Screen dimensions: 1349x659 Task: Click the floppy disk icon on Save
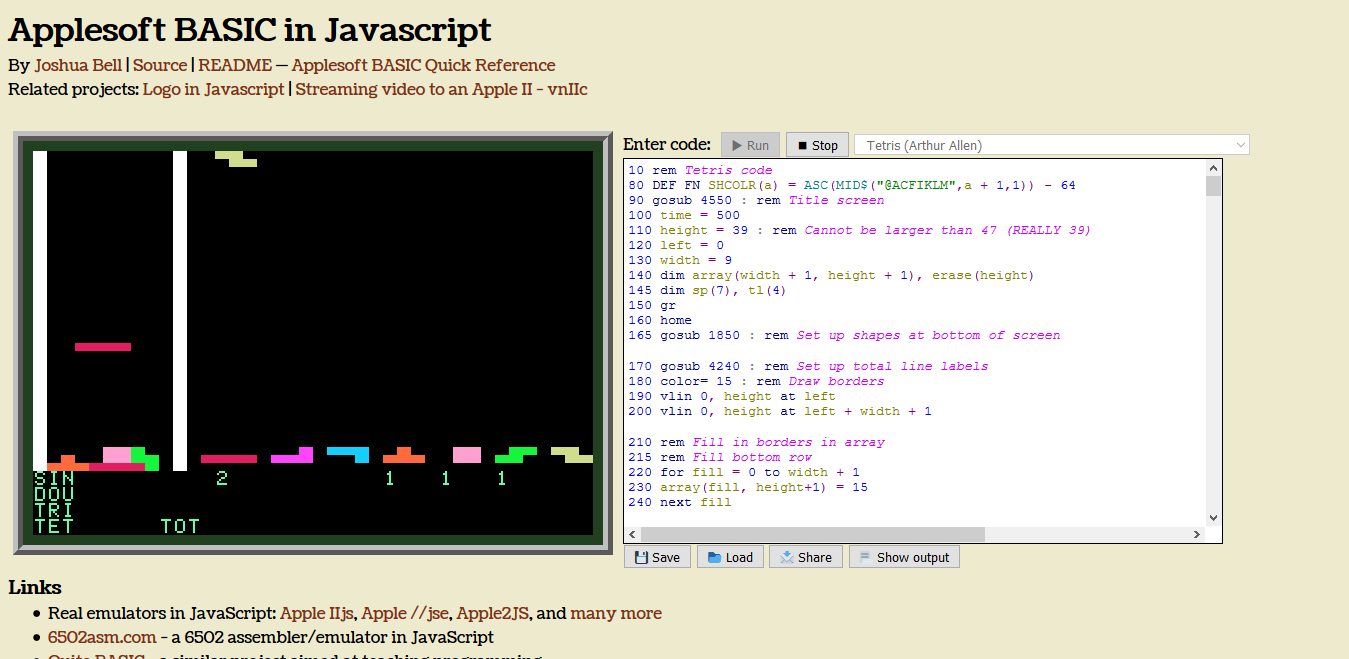click(641, 557)
